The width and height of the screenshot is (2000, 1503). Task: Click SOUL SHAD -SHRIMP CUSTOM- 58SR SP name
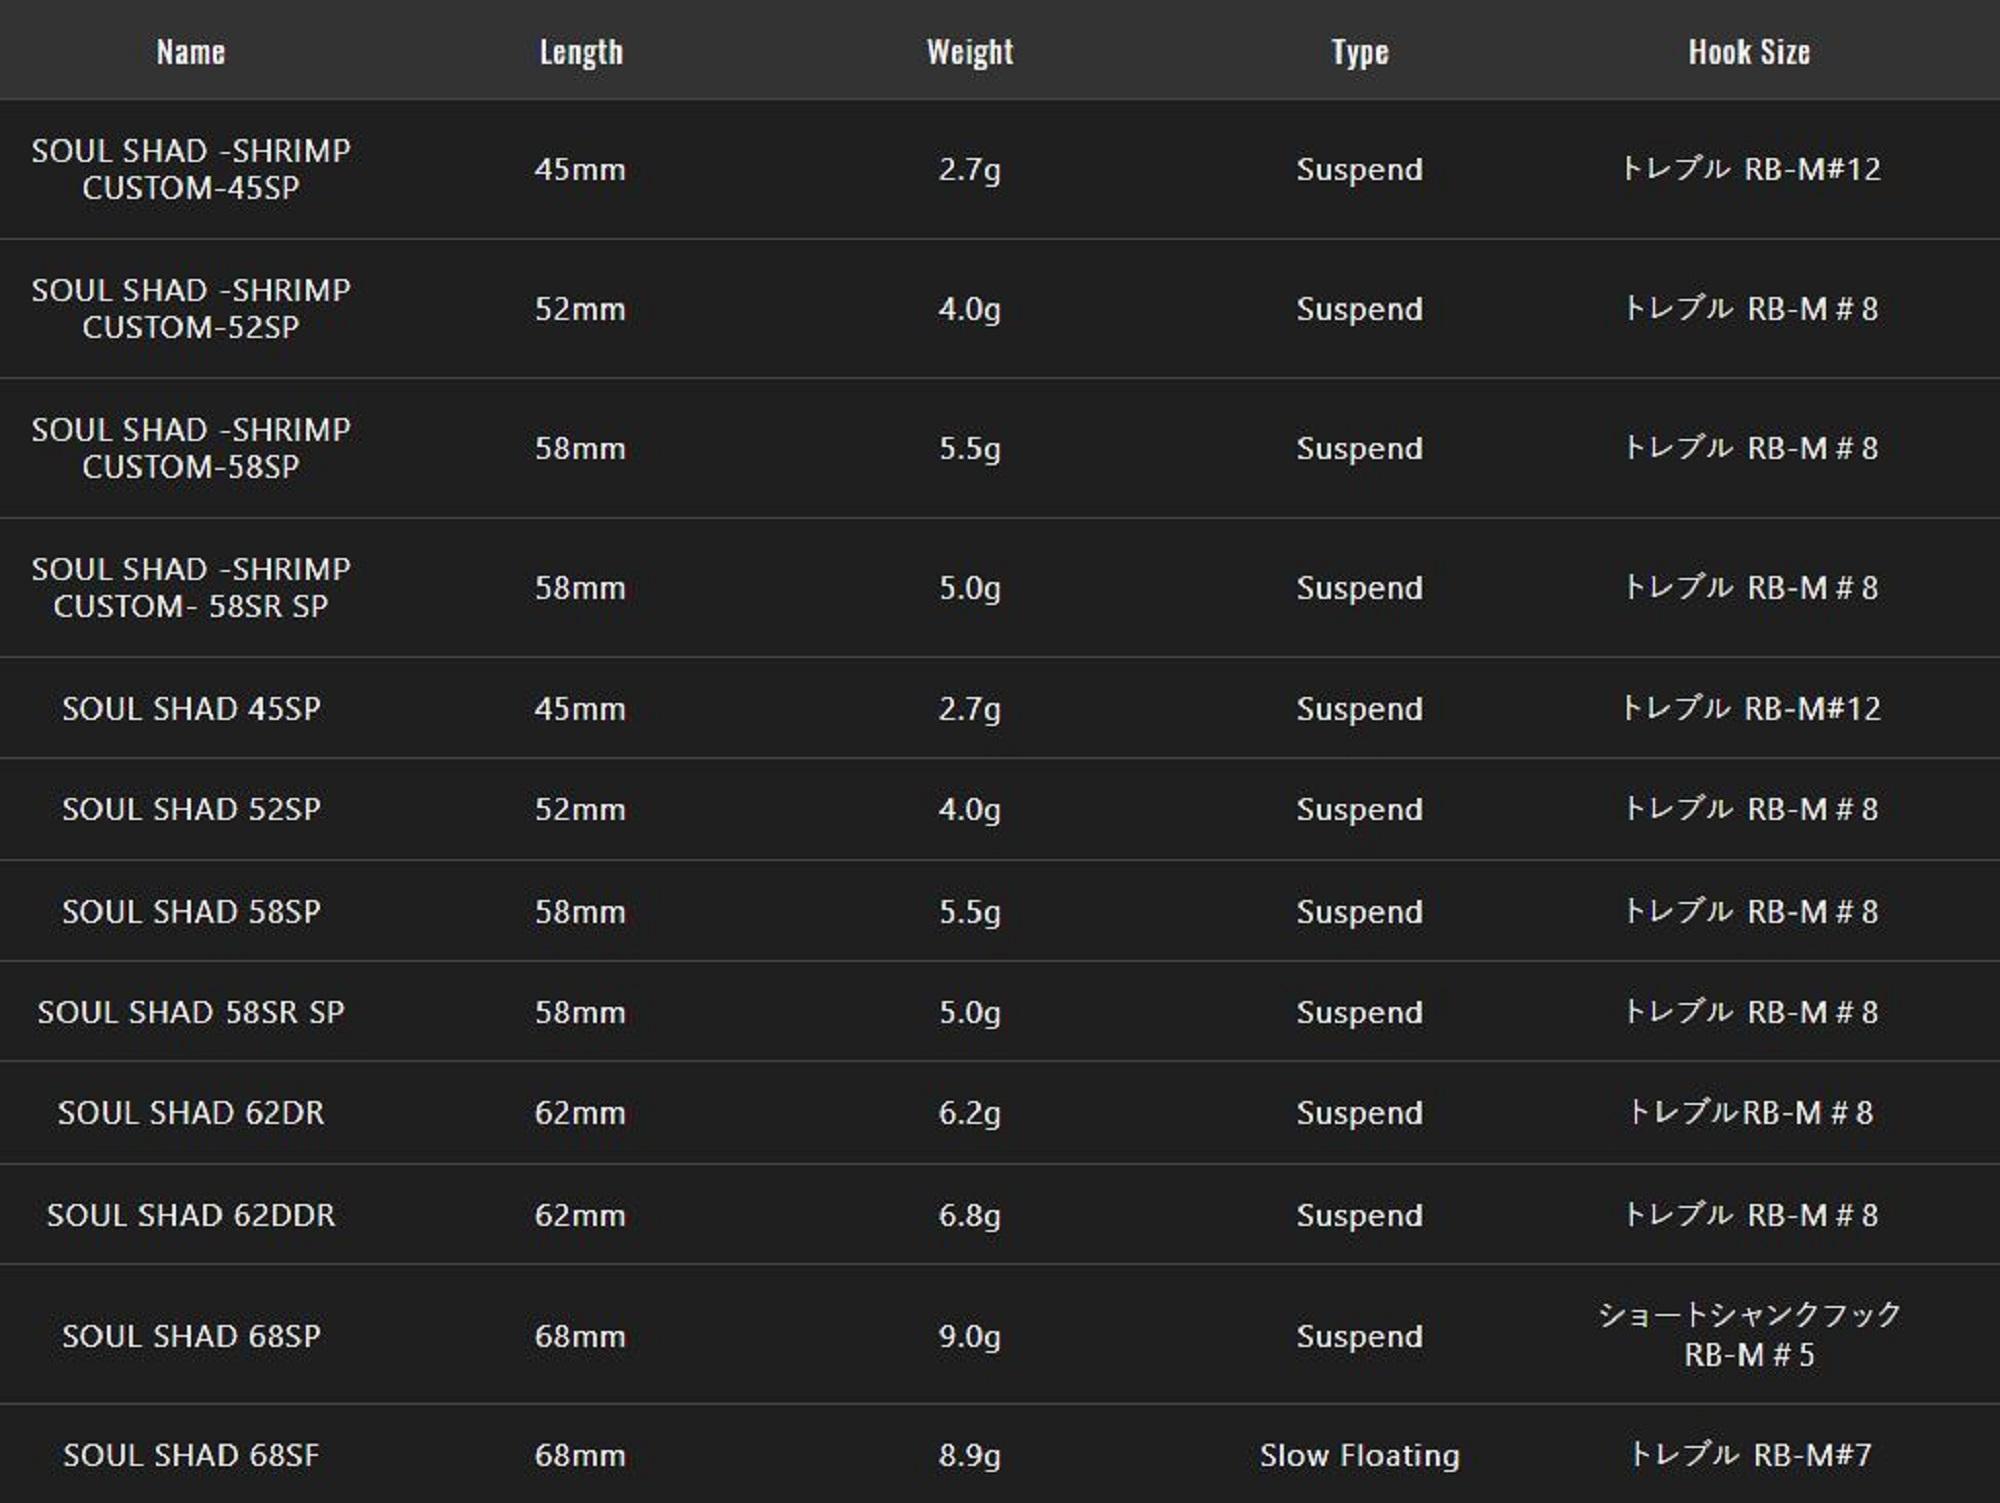click(191, 587)
